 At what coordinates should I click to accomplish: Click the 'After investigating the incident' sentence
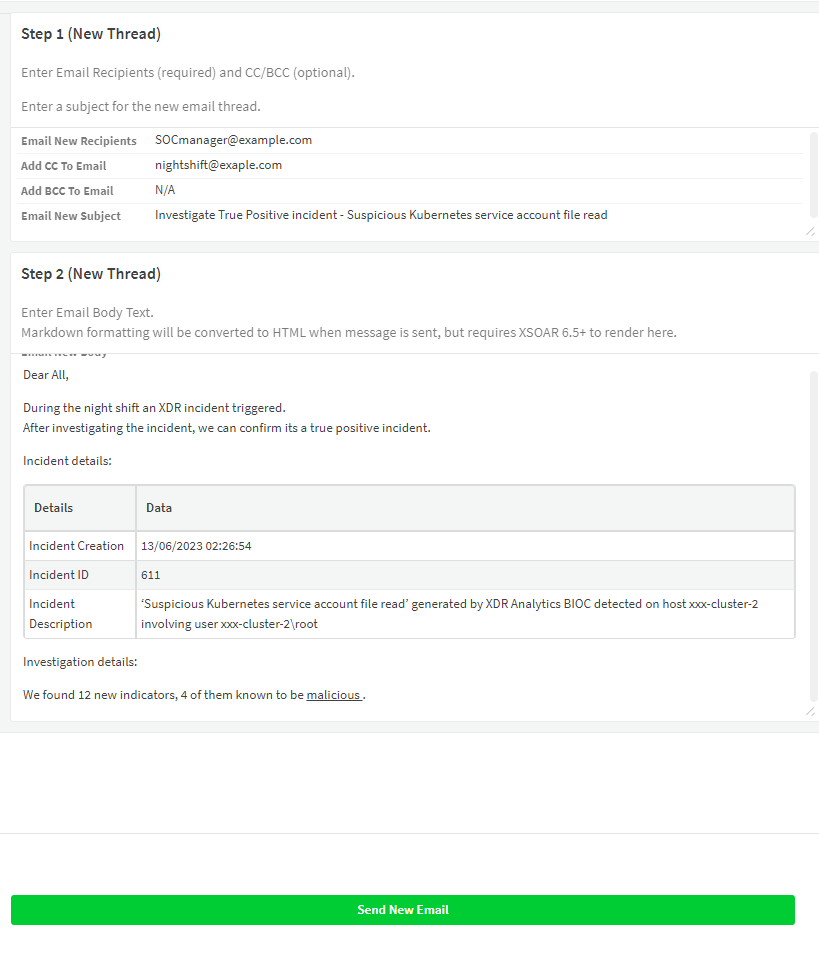(x=227, y=428)
